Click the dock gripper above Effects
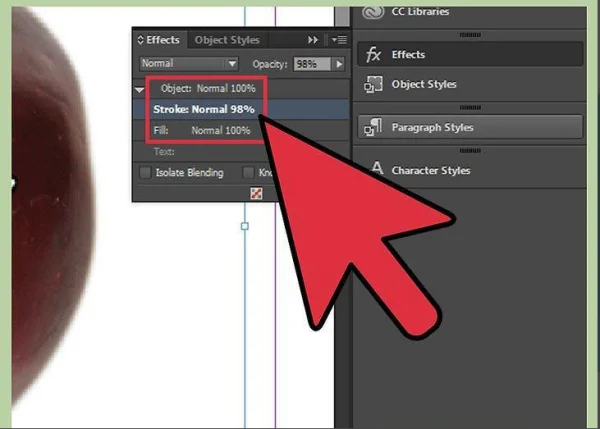 470,35
